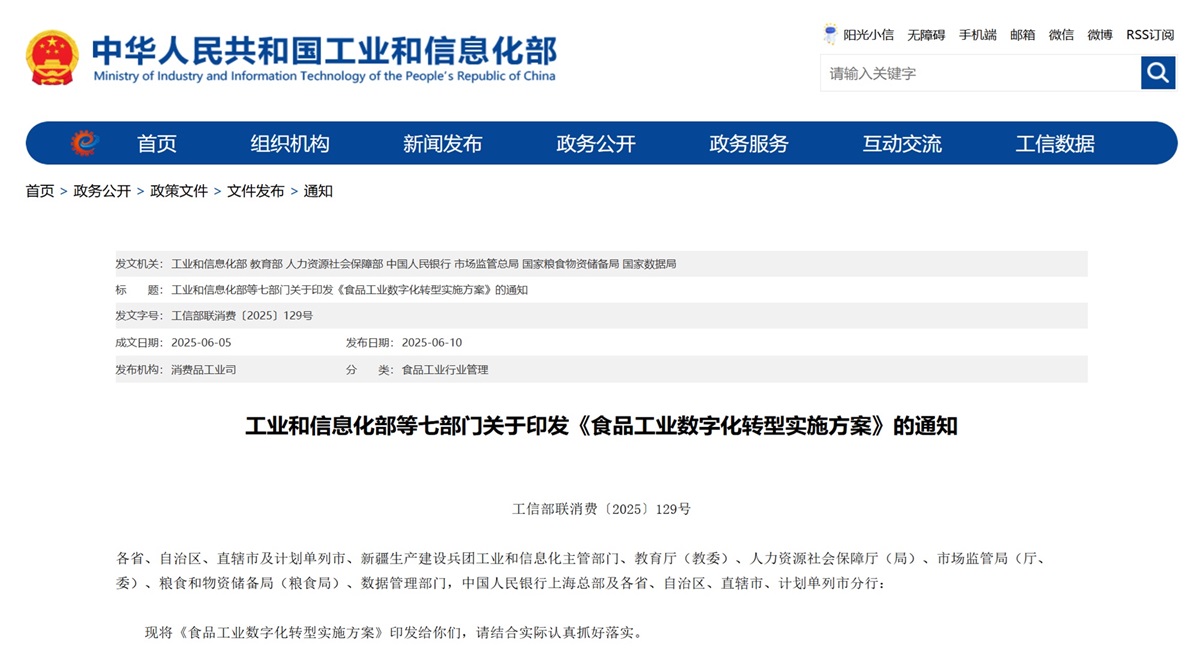
Task: Click the magnifying glass search button
Action: click(1158, 73)
